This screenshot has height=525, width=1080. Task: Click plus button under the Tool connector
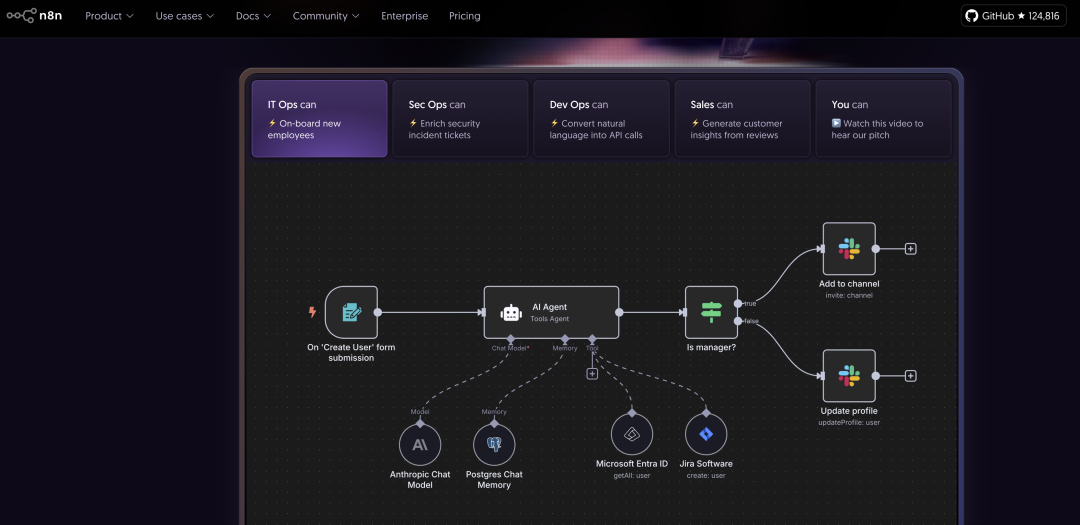point(592,373)
